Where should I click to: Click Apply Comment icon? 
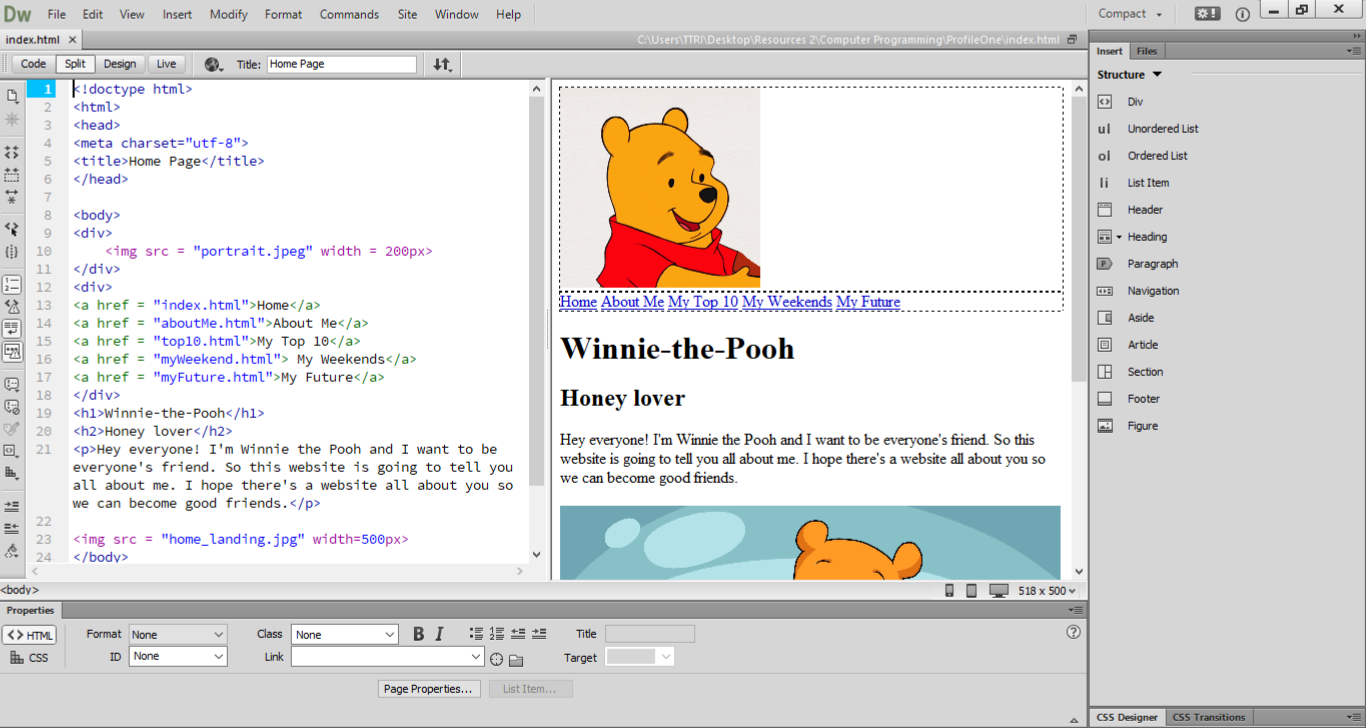pos(12,384)
